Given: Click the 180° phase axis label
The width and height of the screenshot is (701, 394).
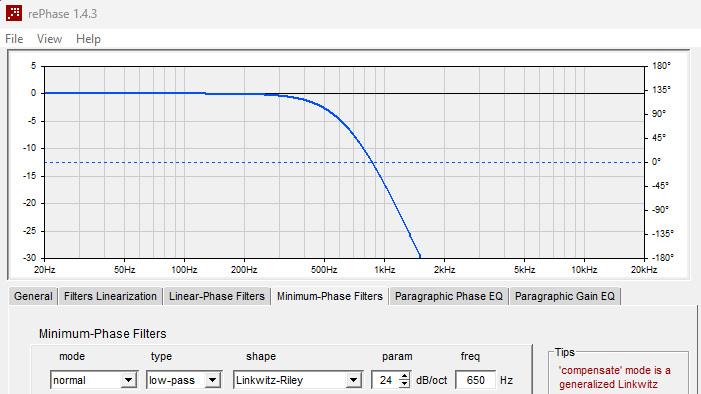Looking at the screenshot, I should point(661,66).
